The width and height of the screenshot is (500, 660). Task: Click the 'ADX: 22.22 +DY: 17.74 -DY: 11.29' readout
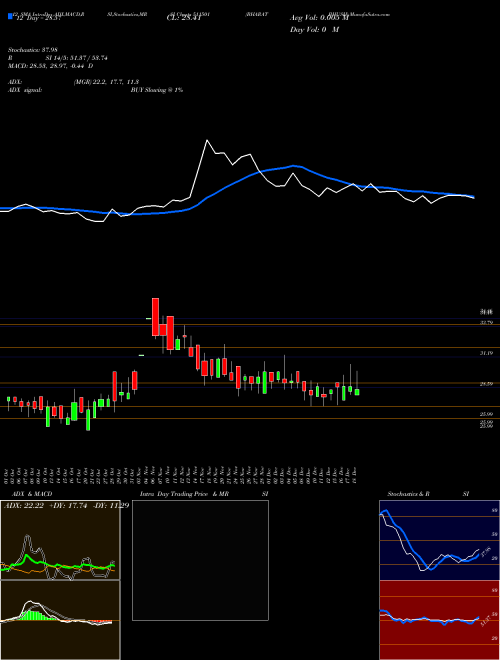[66, 505]
